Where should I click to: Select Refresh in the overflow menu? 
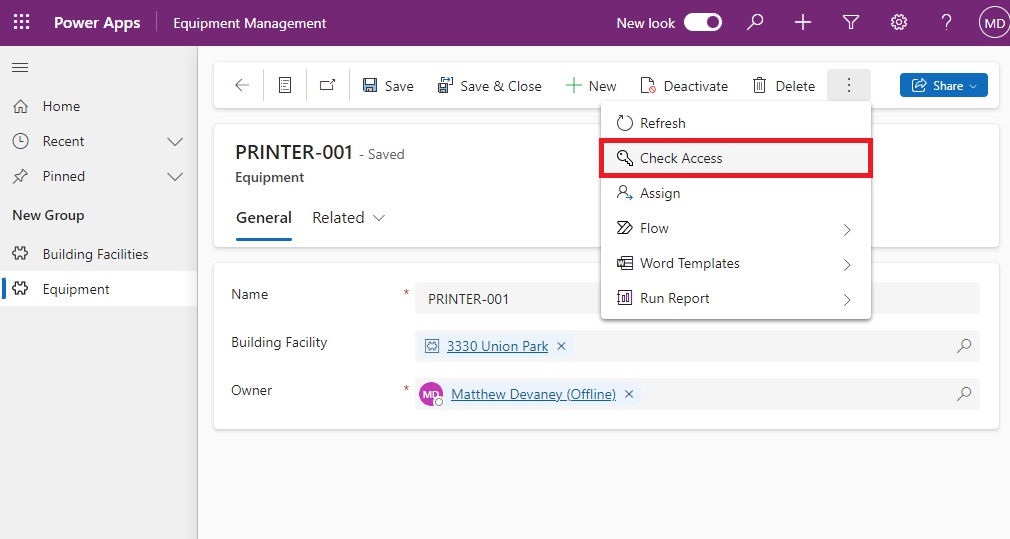[736, 123]
